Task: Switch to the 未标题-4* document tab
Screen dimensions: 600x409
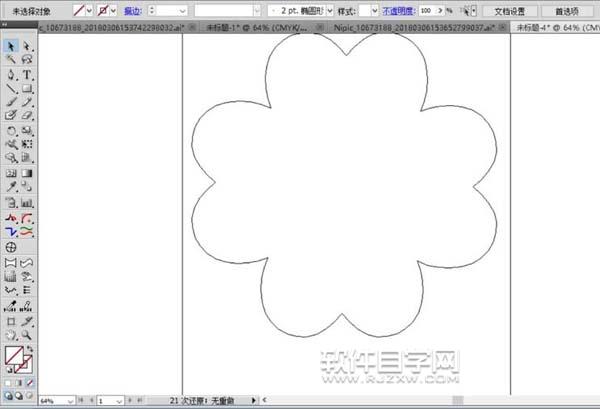Action: click(558, 28)
